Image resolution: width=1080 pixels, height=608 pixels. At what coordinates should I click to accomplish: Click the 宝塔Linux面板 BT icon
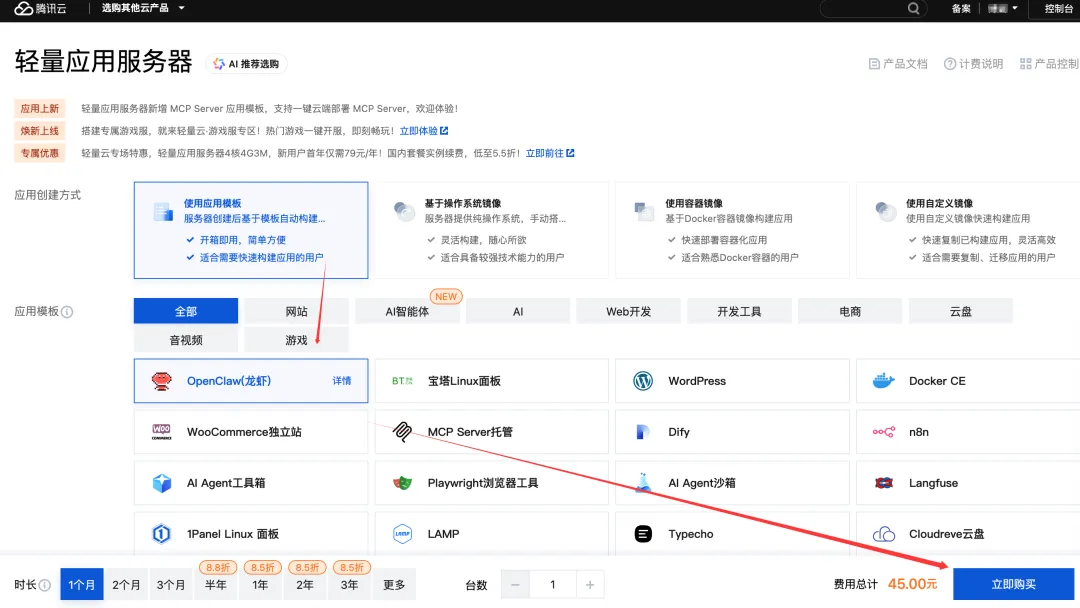click(402, 381)
